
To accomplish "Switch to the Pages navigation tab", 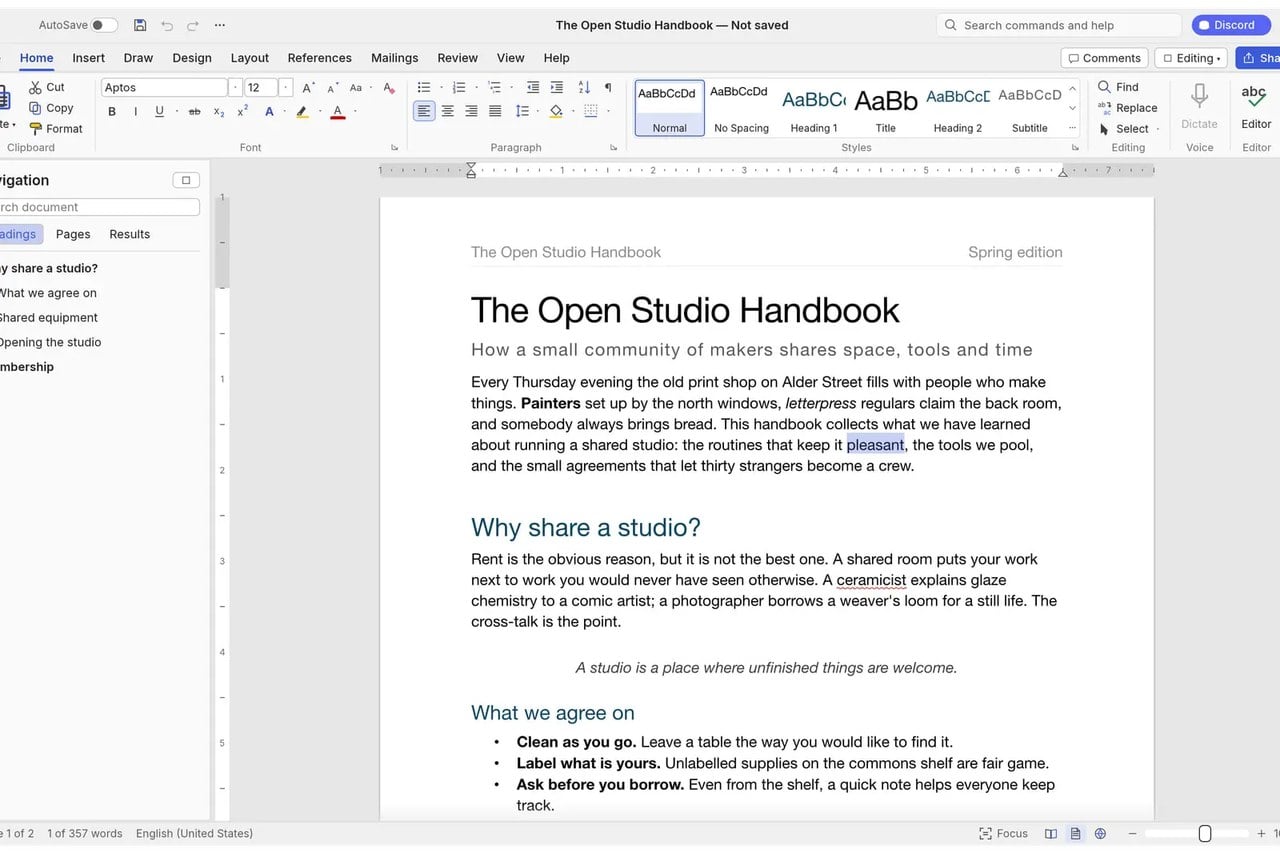I will (x=73, y=234).
